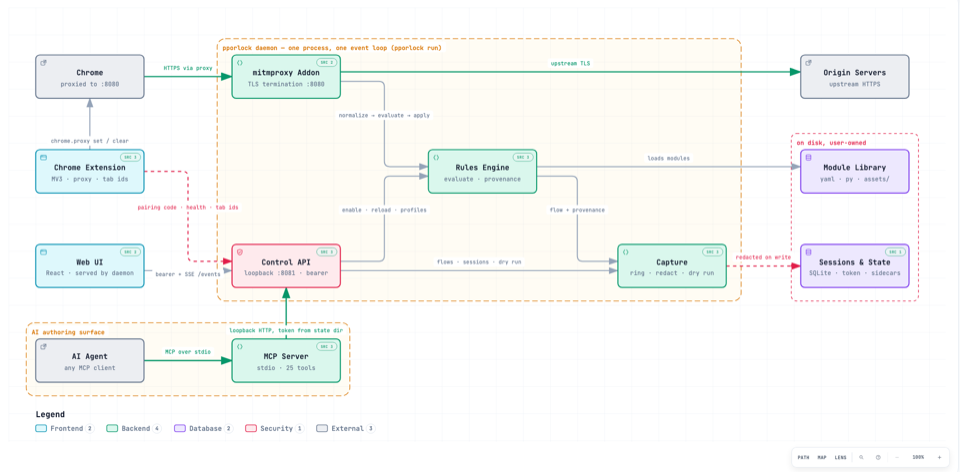This screenshot has height=472, width=960.
Task: Click 'pairing code · health · tab ids' label
Action: (188, 208)
